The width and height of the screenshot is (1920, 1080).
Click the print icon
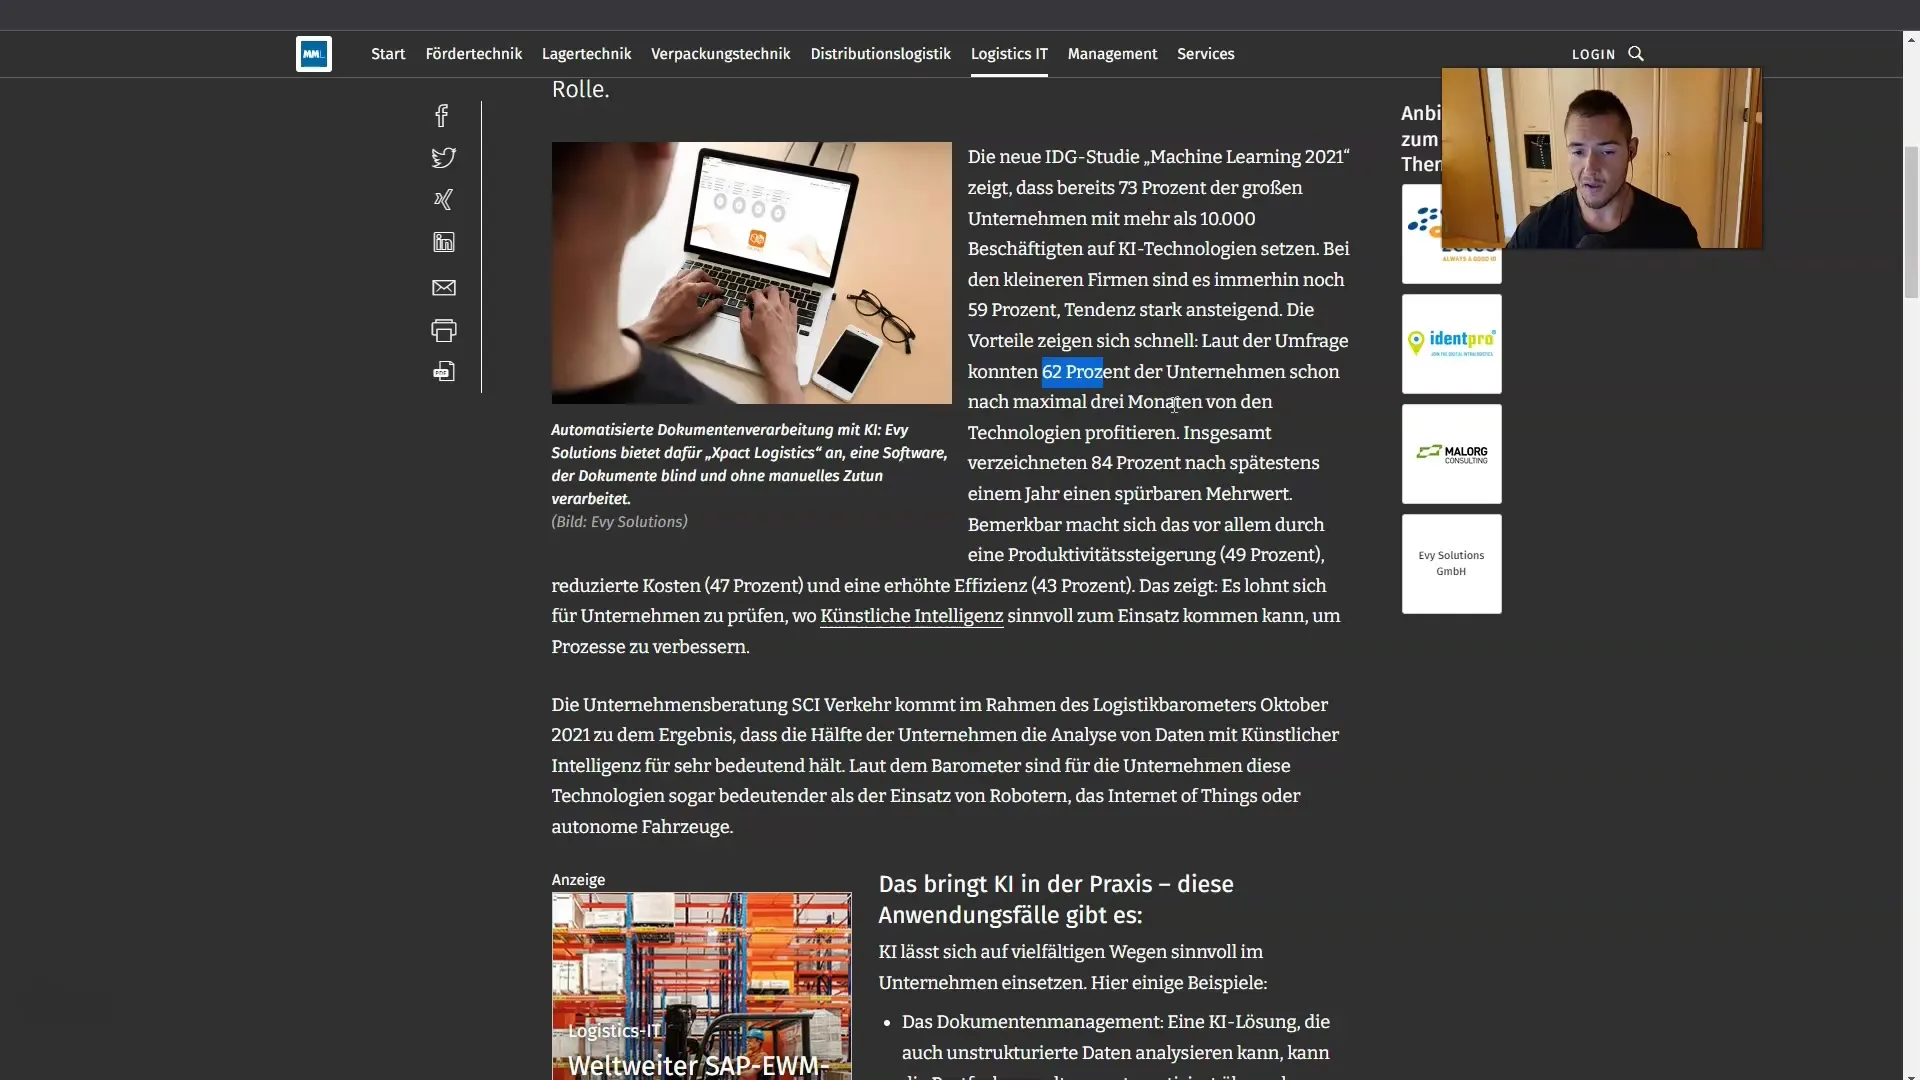point(443,332)
